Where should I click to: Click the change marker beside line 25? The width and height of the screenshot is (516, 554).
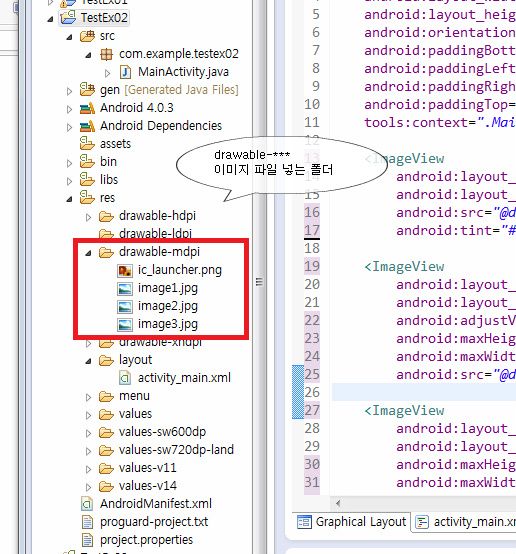click(298, 392)
